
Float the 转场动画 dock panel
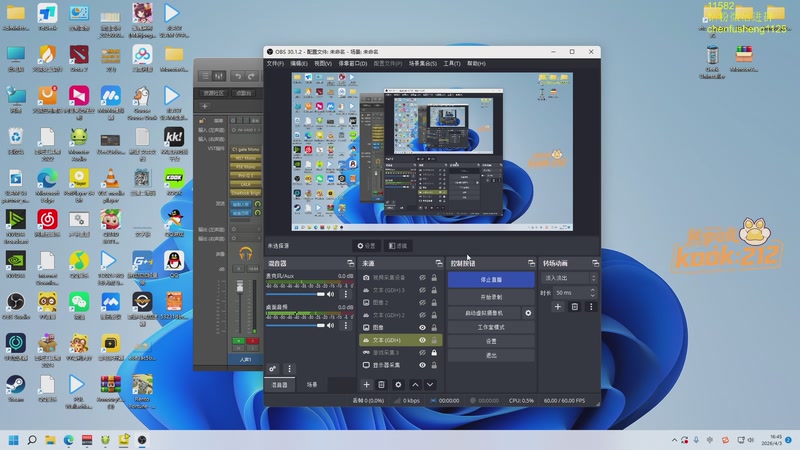595,263
